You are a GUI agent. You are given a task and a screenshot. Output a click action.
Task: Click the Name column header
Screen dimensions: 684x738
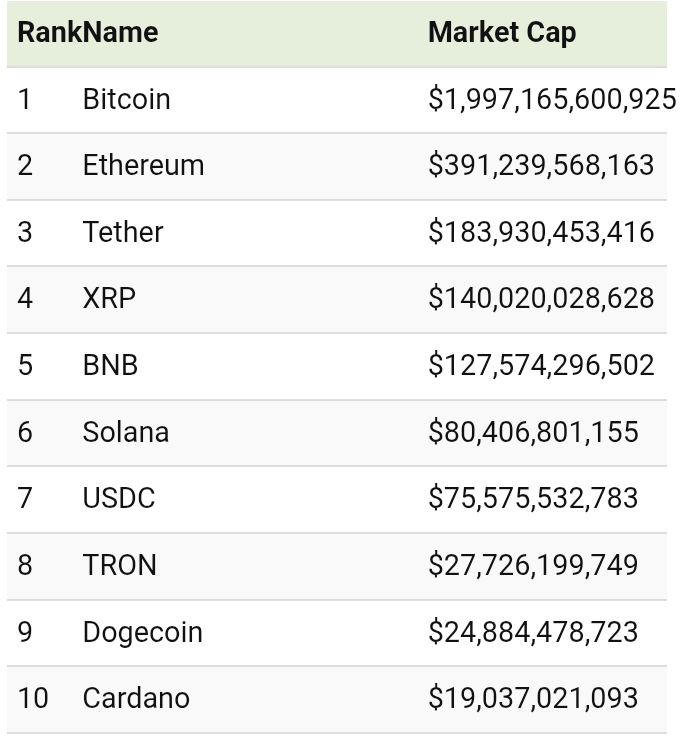(x=120, y=32)
